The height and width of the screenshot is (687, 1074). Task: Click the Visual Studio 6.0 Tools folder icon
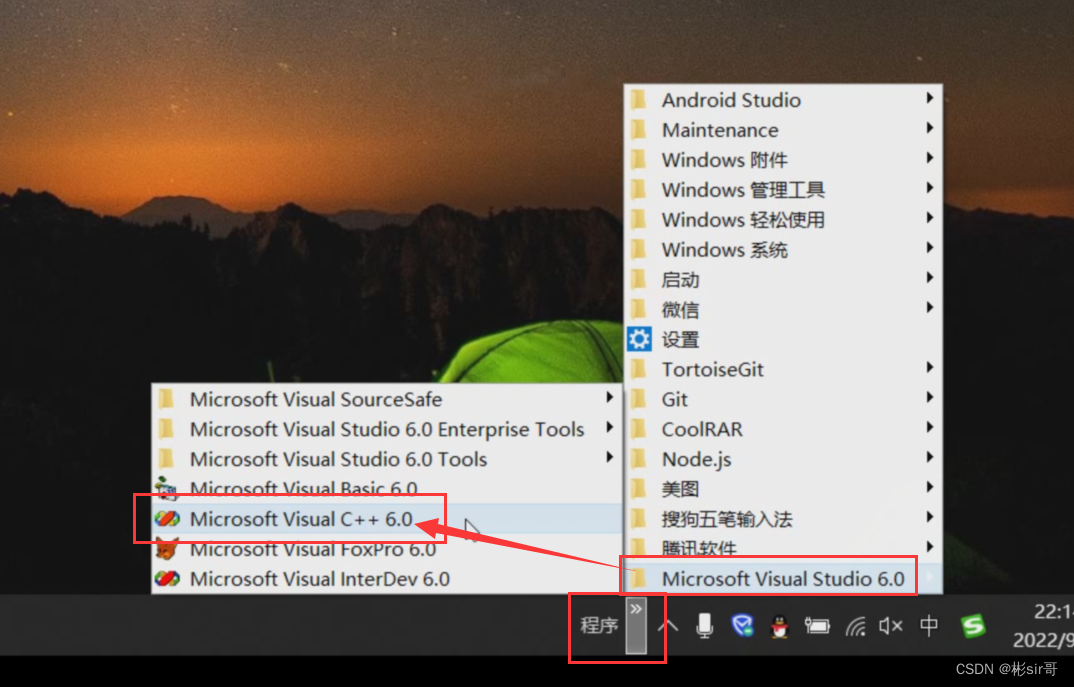166,459
